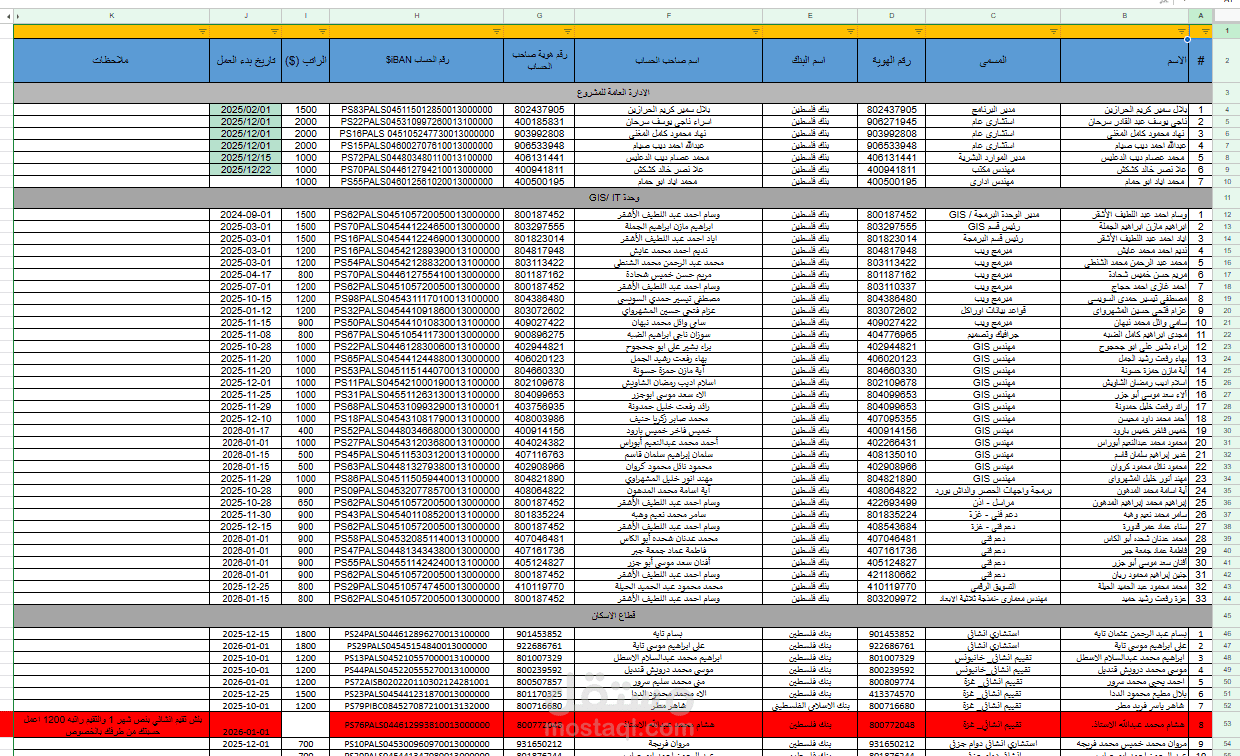Click the job title cell رئيس قسم البرمجة

[x=993, y=239]
